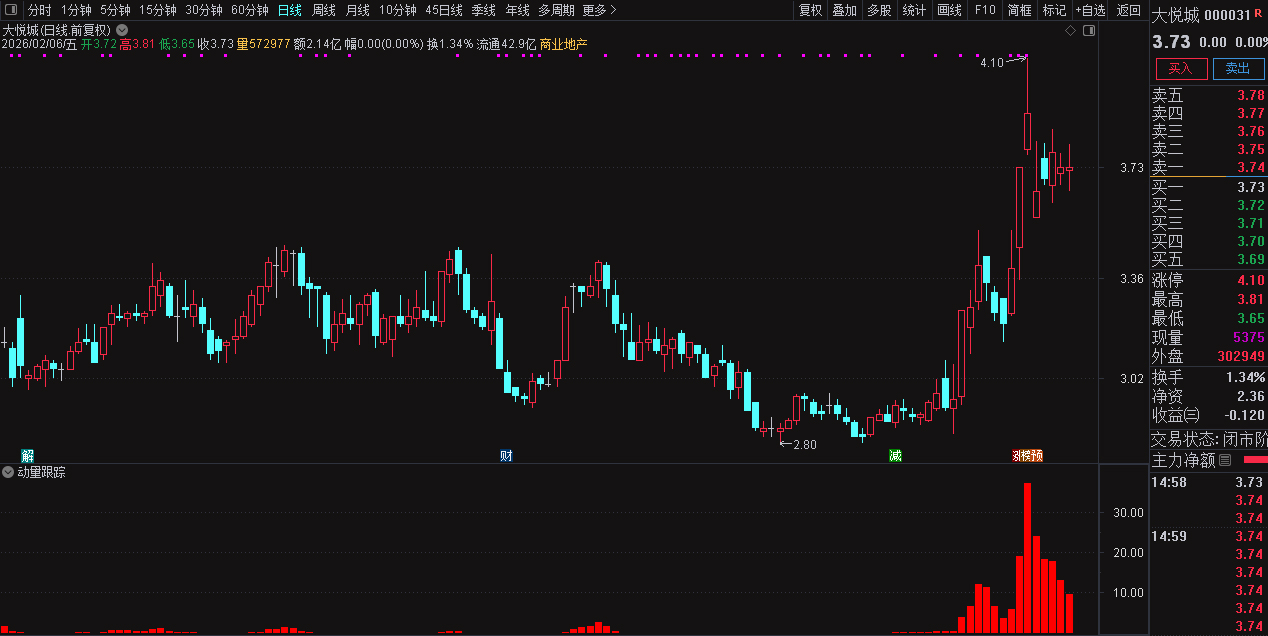The height and width of the screenshot is (636, 1268).
Task: Click the 返回 back button
Action: (1128, 10)
